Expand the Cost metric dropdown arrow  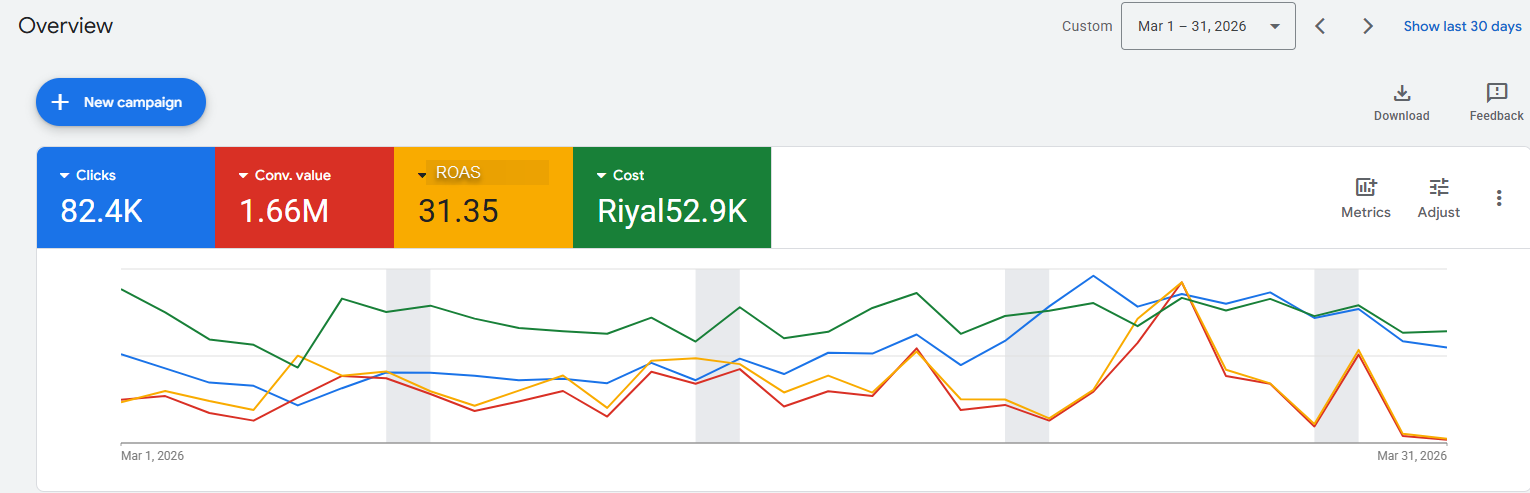[601, 176]
